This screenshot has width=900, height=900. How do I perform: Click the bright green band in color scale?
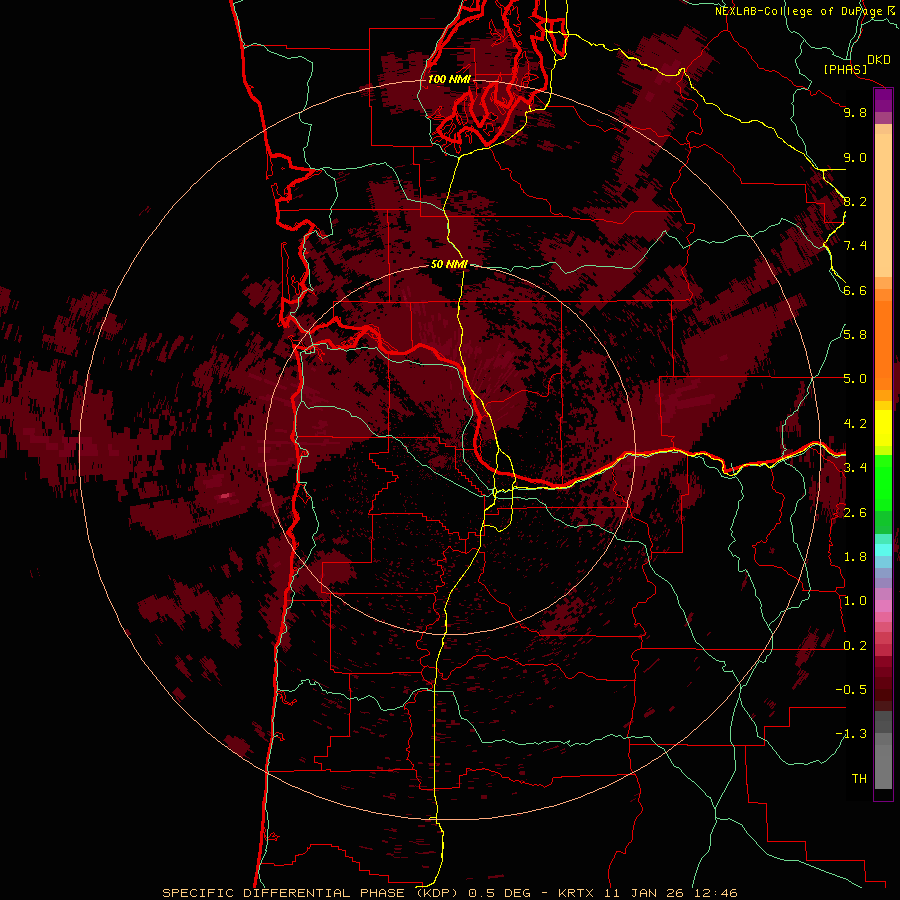pyautogui.click(x=883, y=483)
